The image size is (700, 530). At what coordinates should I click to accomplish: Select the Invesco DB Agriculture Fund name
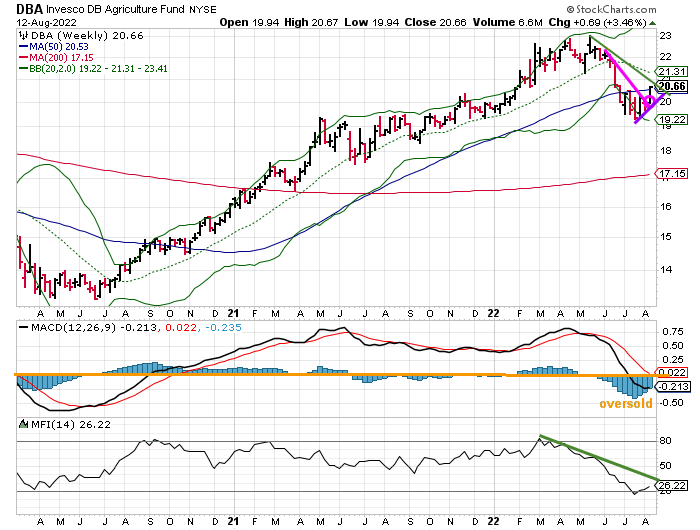coord(116,9)
